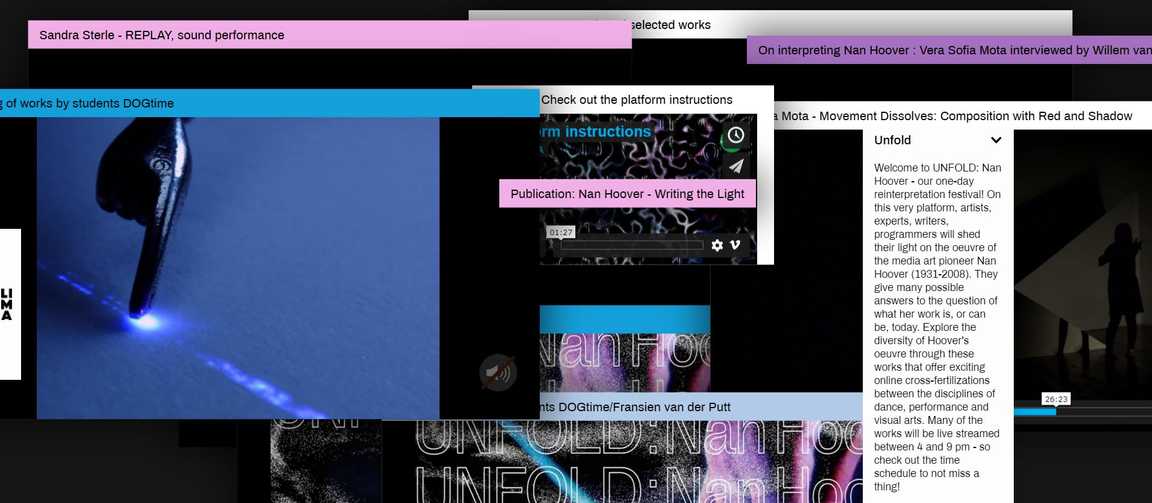Click the 'Welcome to UNFOLD: Nan Hoover' description text
The height and width of the screenshot is (503, 1152).
[937, 327]
